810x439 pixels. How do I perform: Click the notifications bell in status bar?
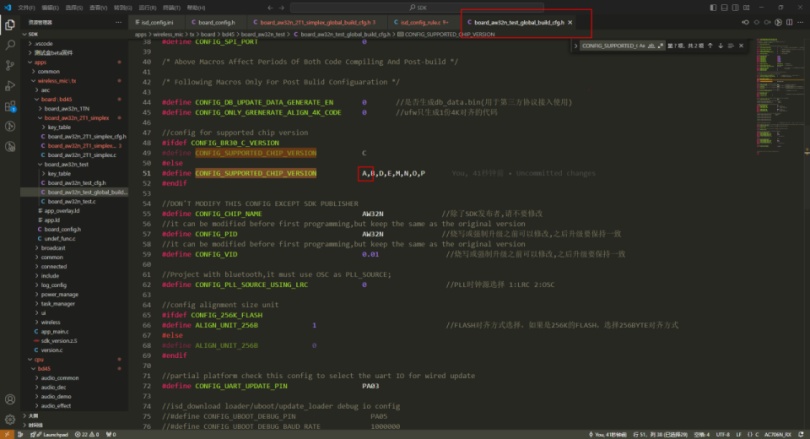click(x=801, y=434)
